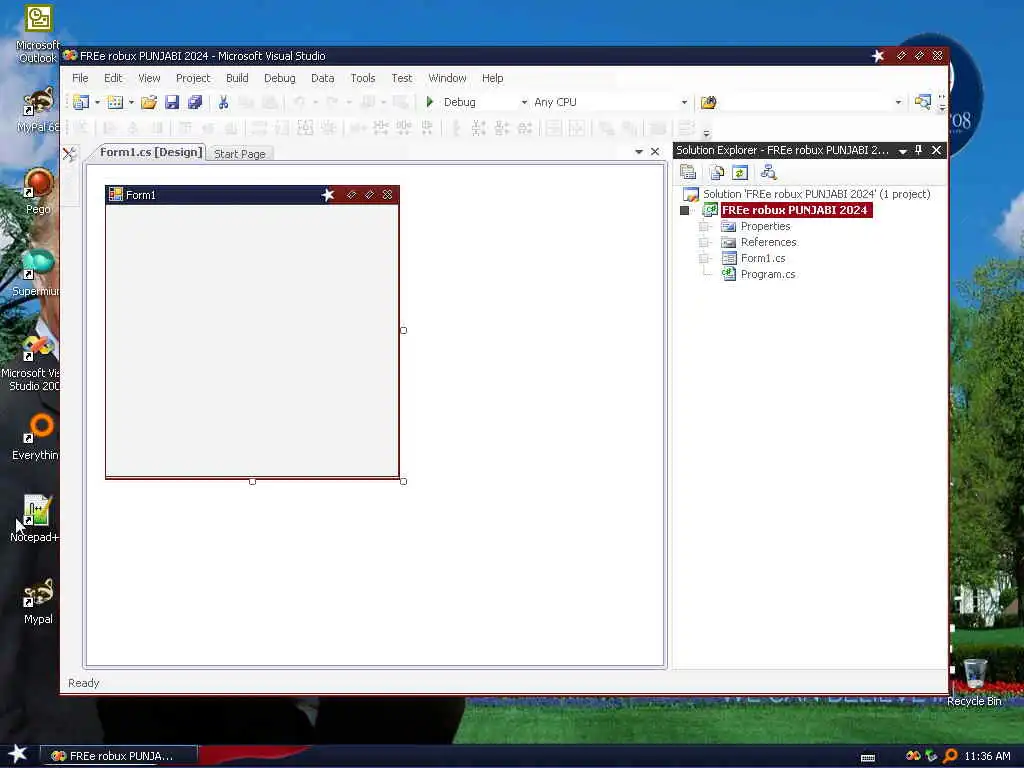This screenshot has width=1024, height=768.
Task: Open the Pego desktop shortcut
Action: point(38,191)
